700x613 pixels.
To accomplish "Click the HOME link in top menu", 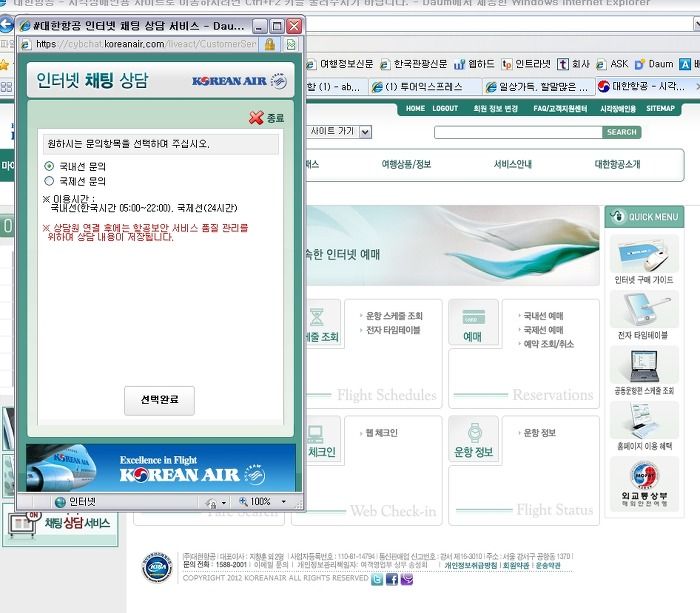I will coord(415,108).
